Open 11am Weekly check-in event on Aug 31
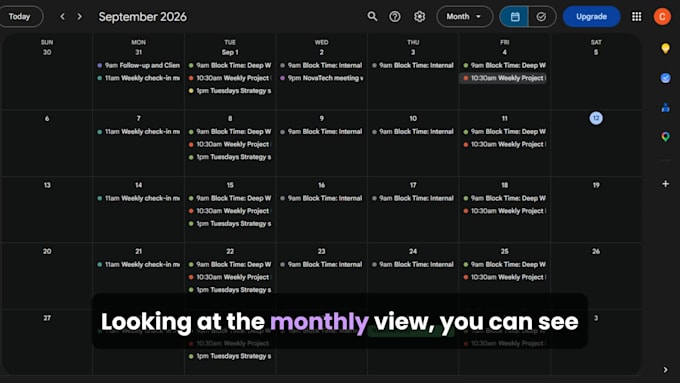The image size is (680, 383). [138, 78]
